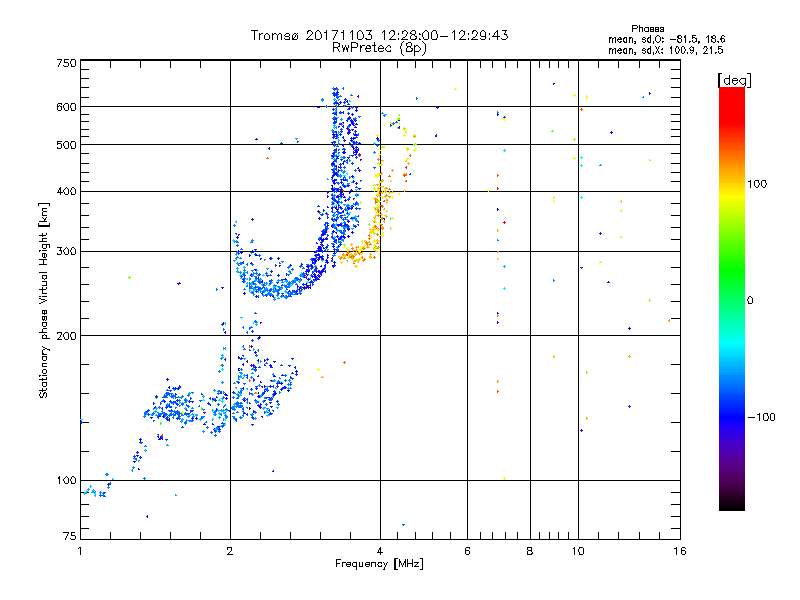Image resolution: width=800 pixels, height=600 pixels.
Task: Click the '750' height axis tick label
Action: click(66, 63)
